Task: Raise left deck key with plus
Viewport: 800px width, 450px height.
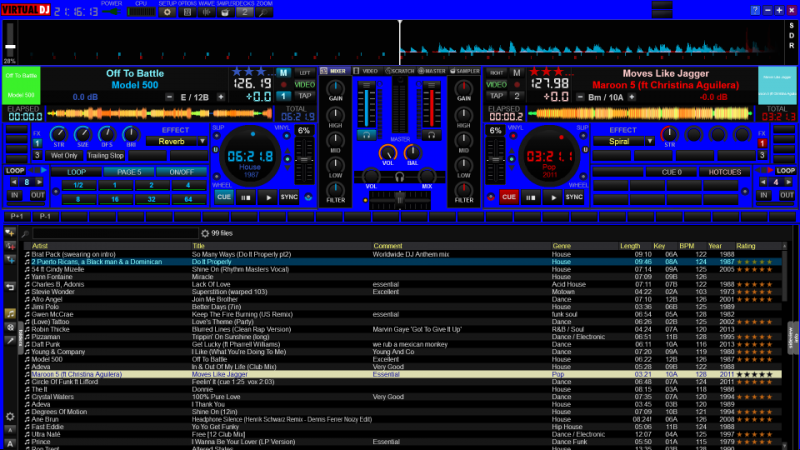Action: tap(221, 97)
